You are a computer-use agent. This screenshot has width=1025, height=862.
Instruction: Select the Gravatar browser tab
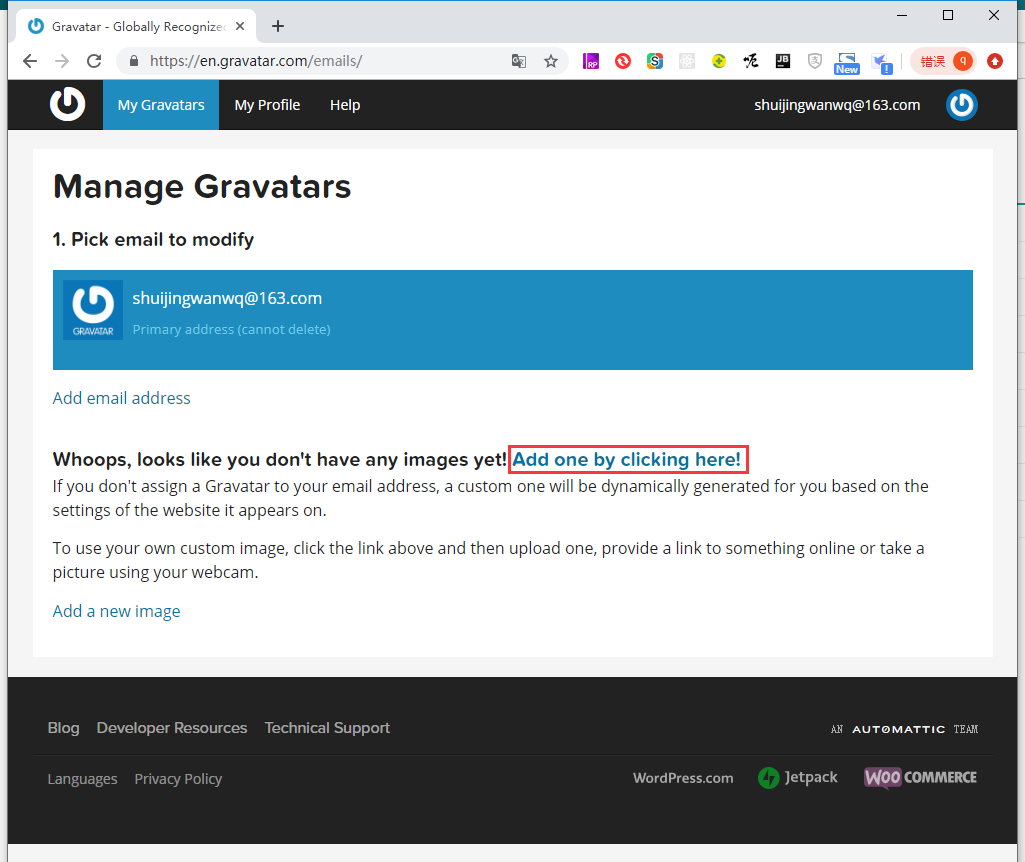point(137,26)
